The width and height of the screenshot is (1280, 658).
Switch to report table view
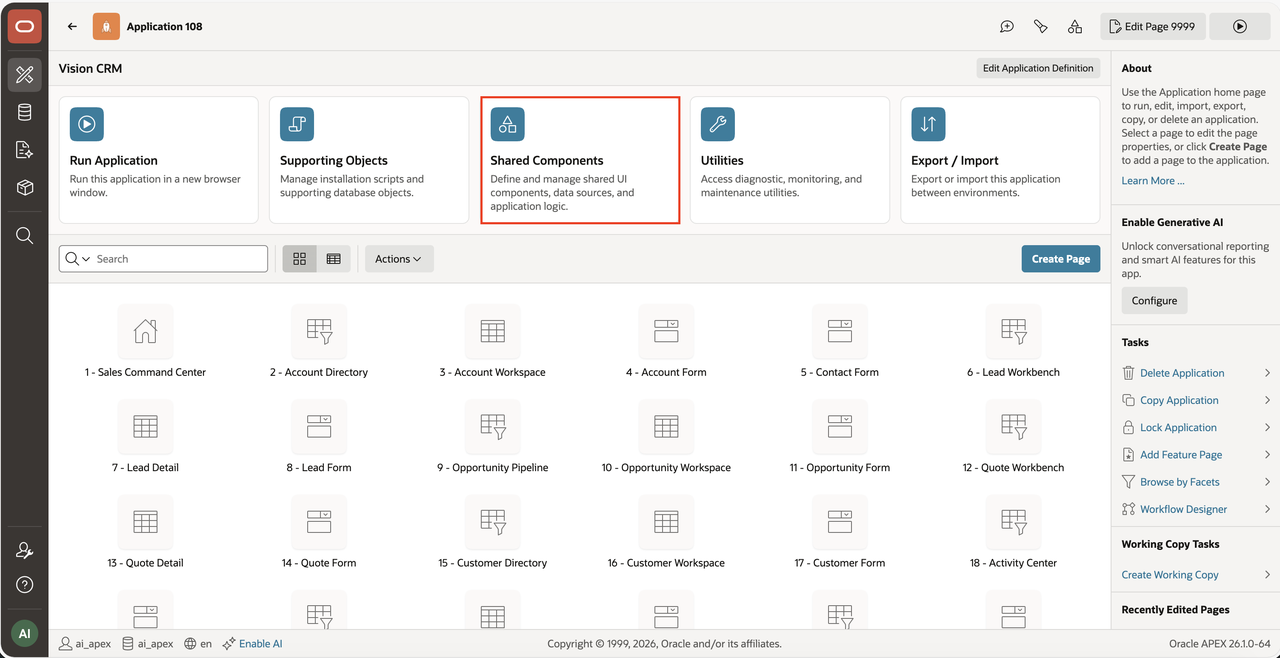[334, 259]
